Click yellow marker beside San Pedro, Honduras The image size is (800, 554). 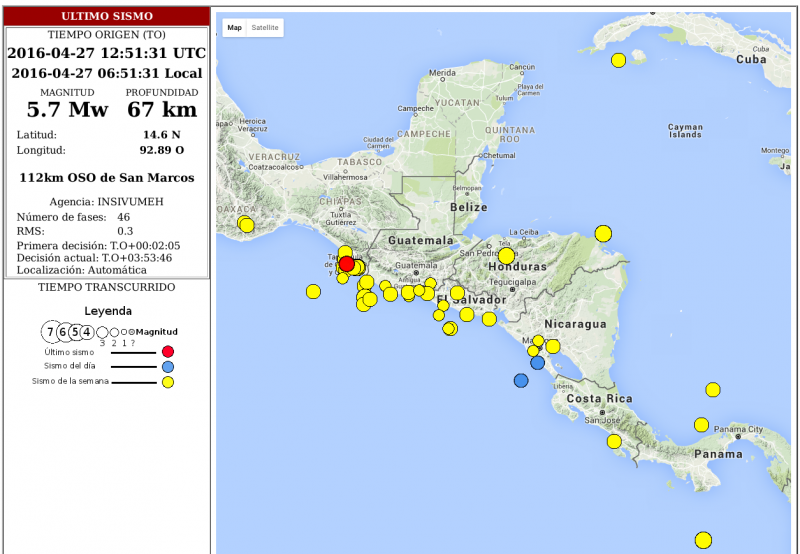(506, 256)
